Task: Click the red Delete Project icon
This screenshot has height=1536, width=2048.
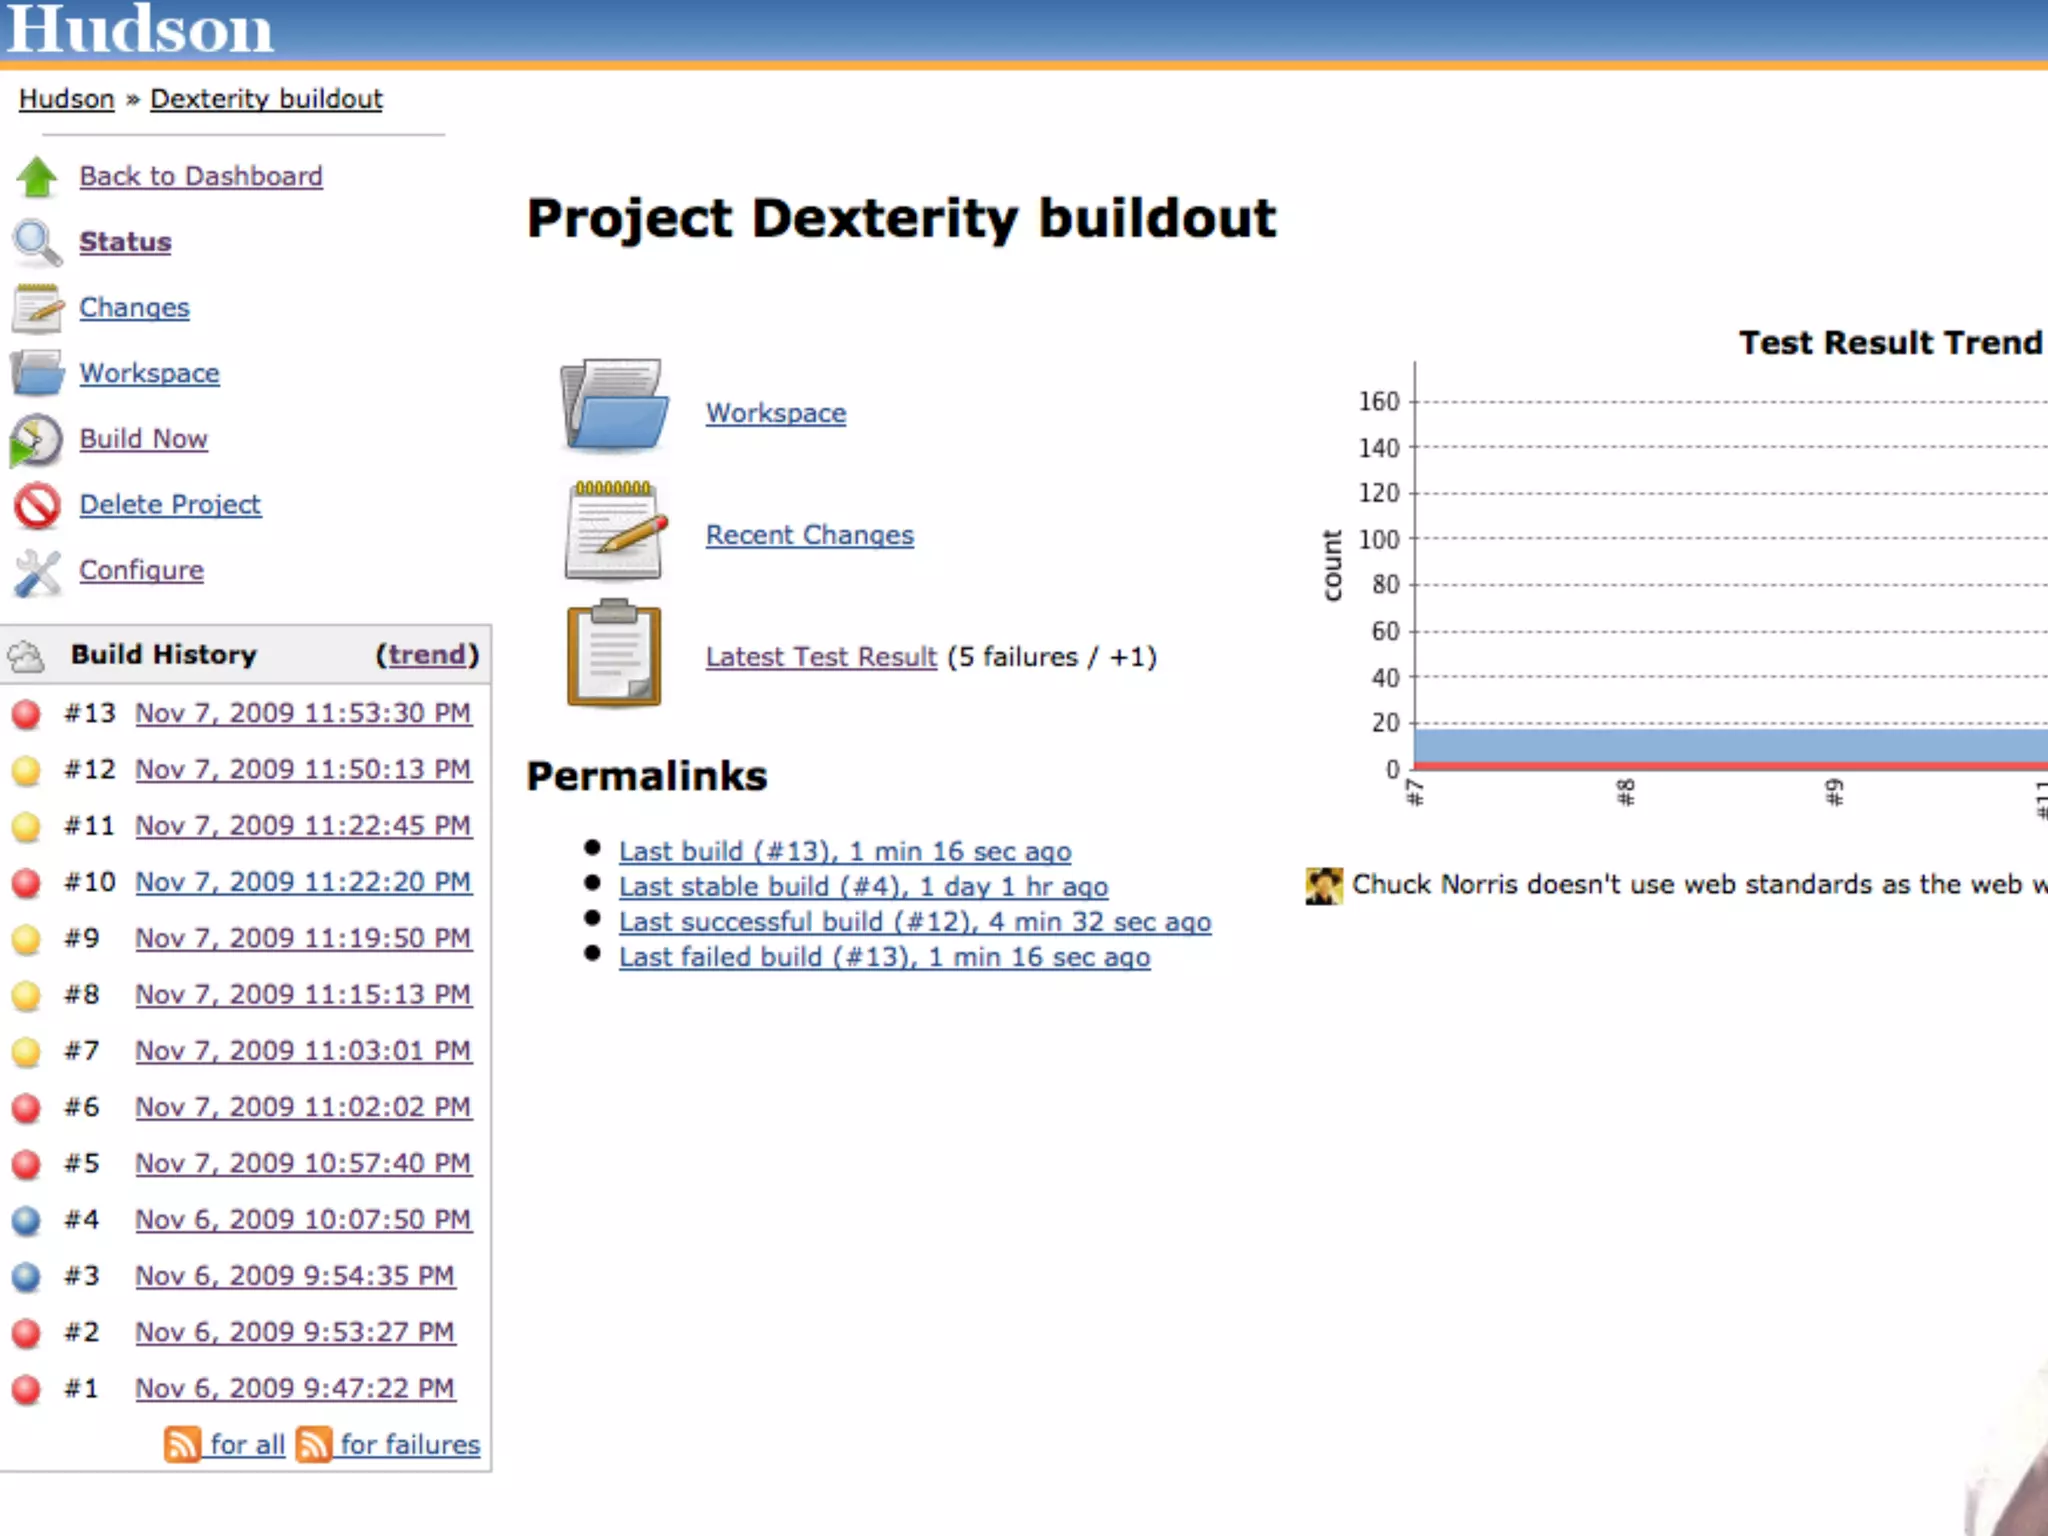Action: click(x=37, y=505)
